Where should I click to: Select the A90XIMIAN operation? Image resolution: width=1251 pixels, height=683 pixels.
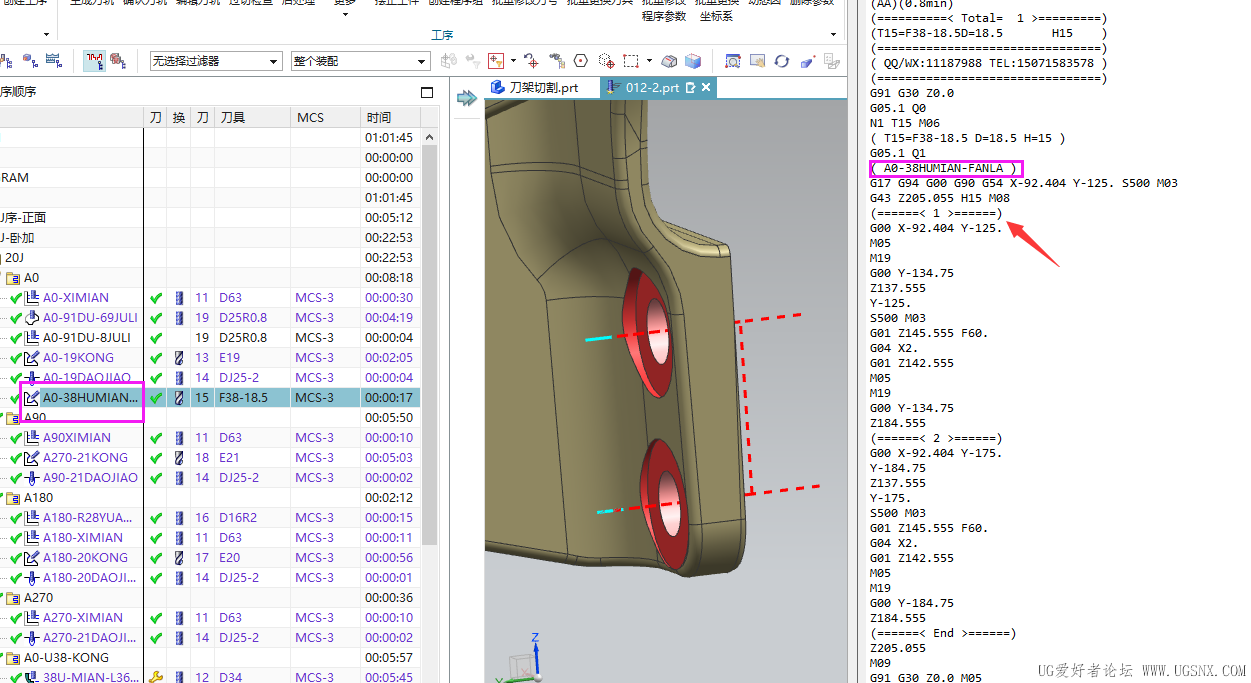[77, 437]
